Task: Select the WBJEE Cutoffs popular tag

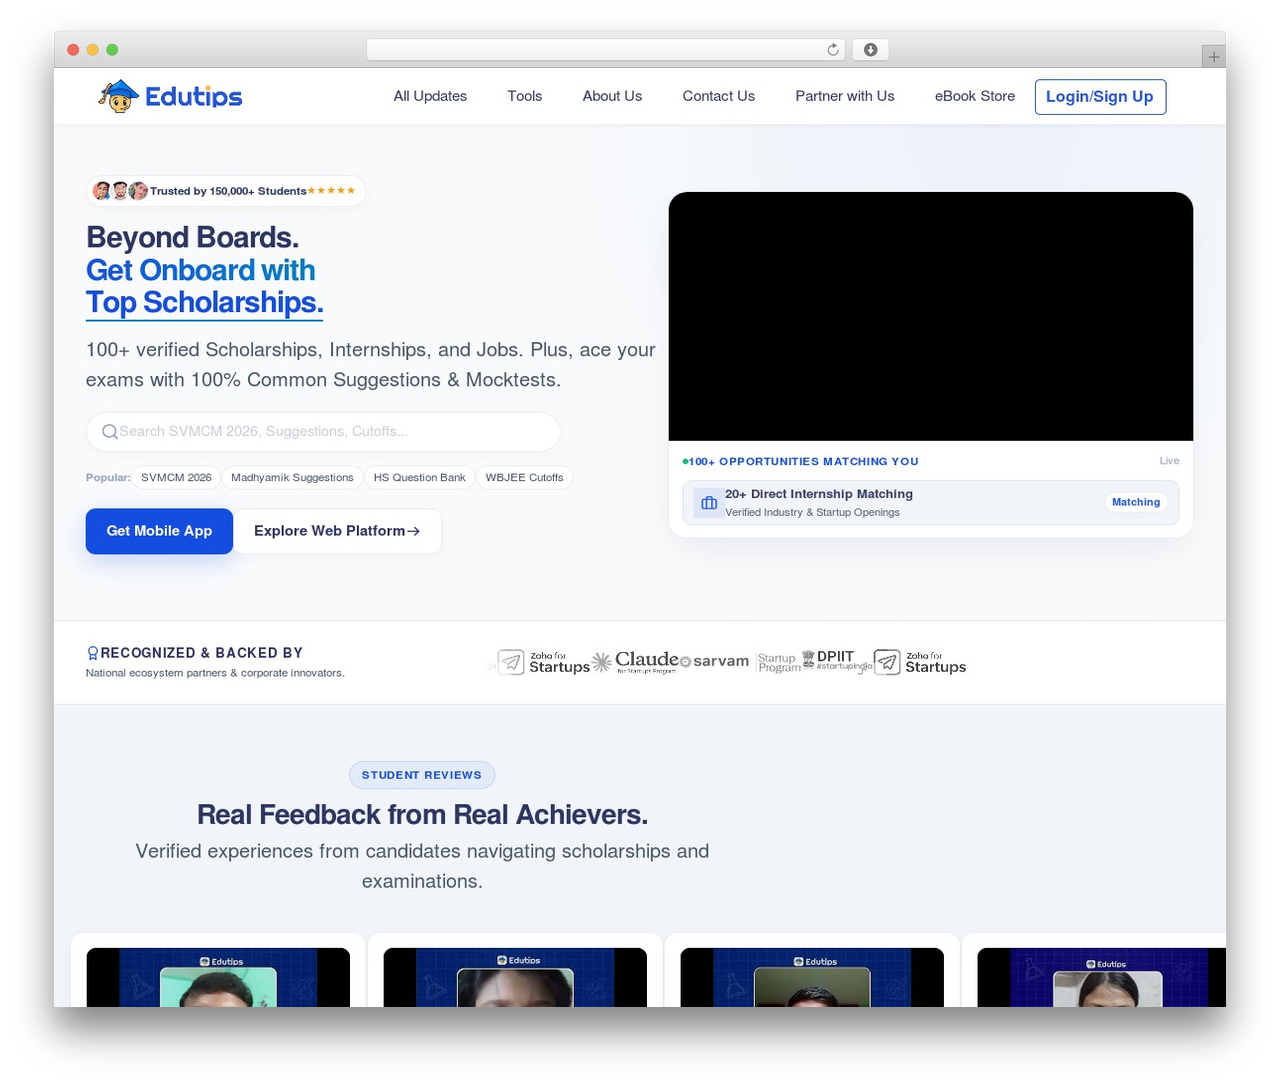Action: point(524,478)
